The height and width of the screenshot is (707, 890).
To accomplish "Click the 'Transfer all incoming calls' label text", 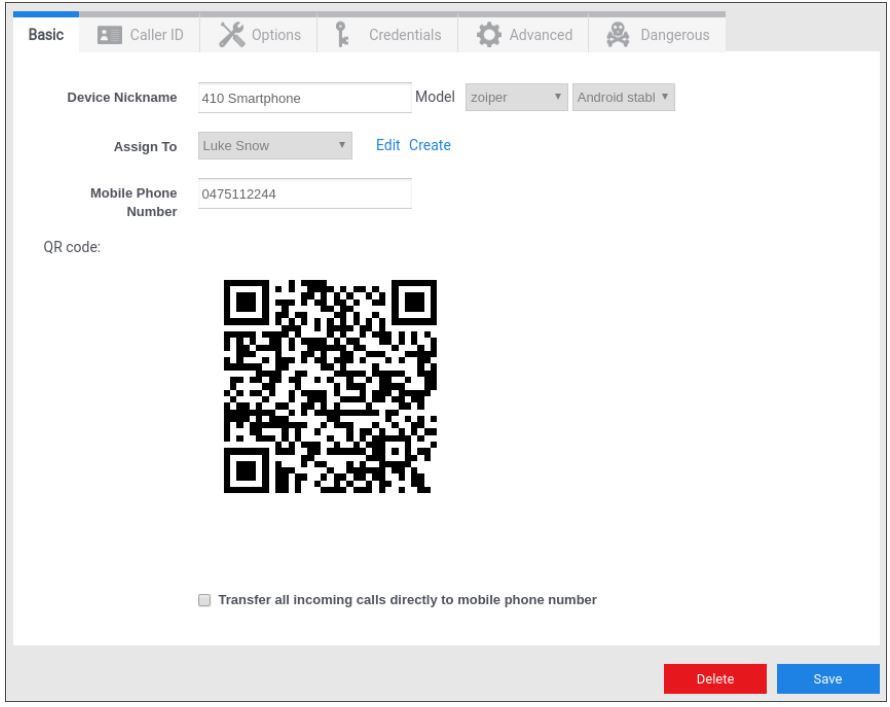I will pyautogui.click(x=407, y=601).
